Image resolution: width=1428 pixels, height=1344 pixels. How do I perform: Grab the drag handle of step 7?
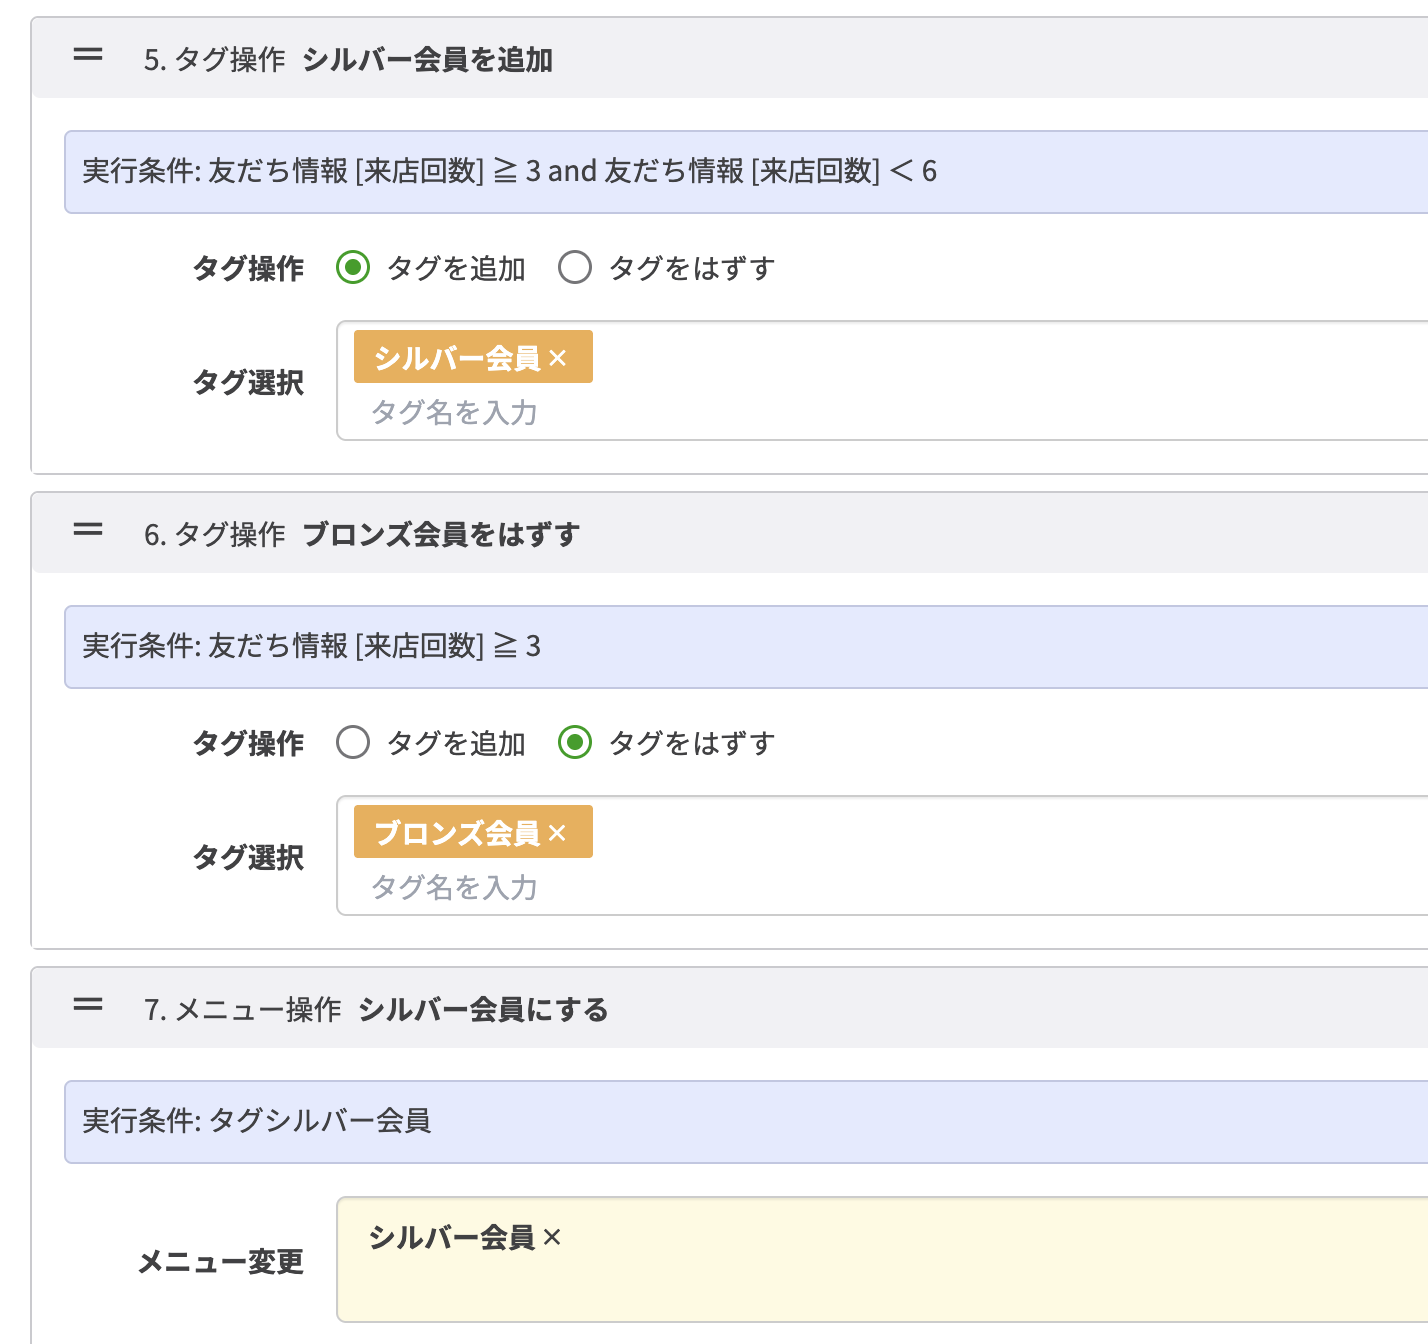coord(88,1006)
